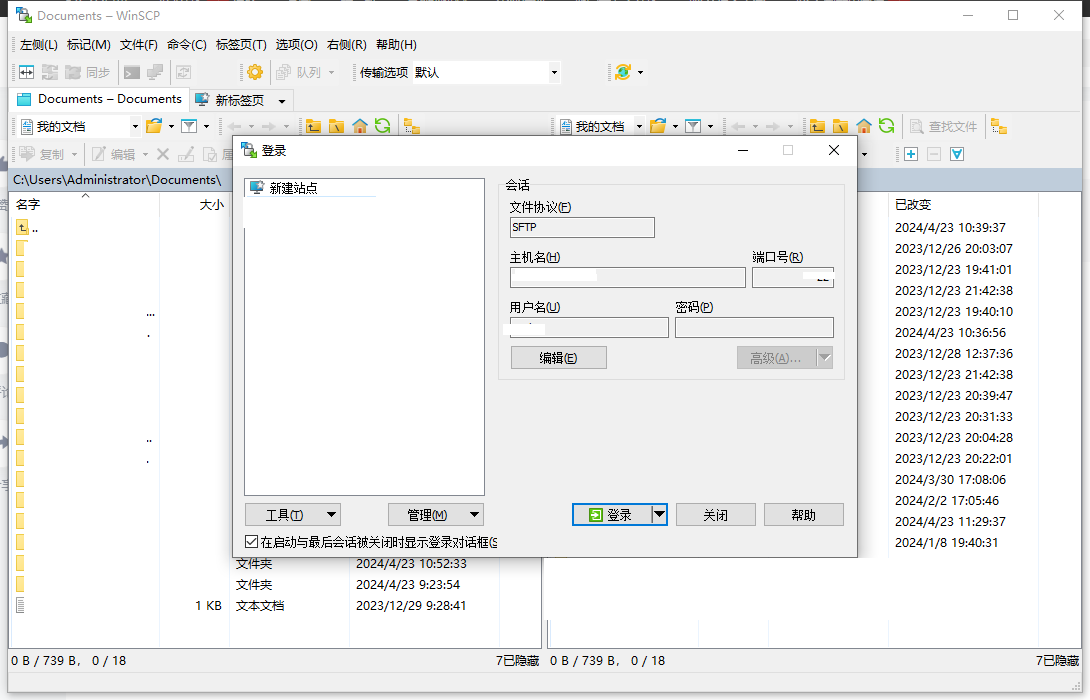Click the globe synchronize icon in main toolbar
The width and height of the screenshot is (1090, 700).
(623, 72)
